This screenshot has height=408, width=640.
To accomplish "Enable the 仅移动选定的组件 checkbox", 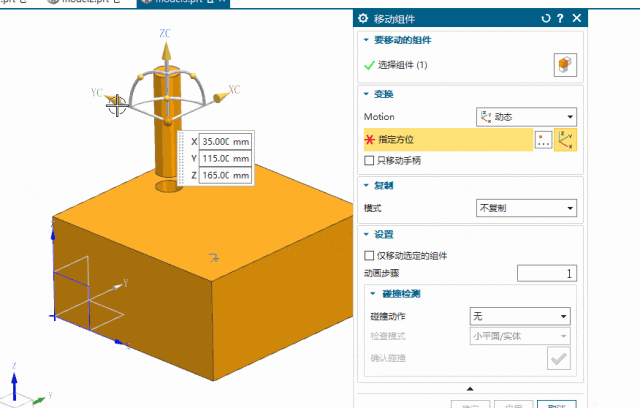I will 370,255.
